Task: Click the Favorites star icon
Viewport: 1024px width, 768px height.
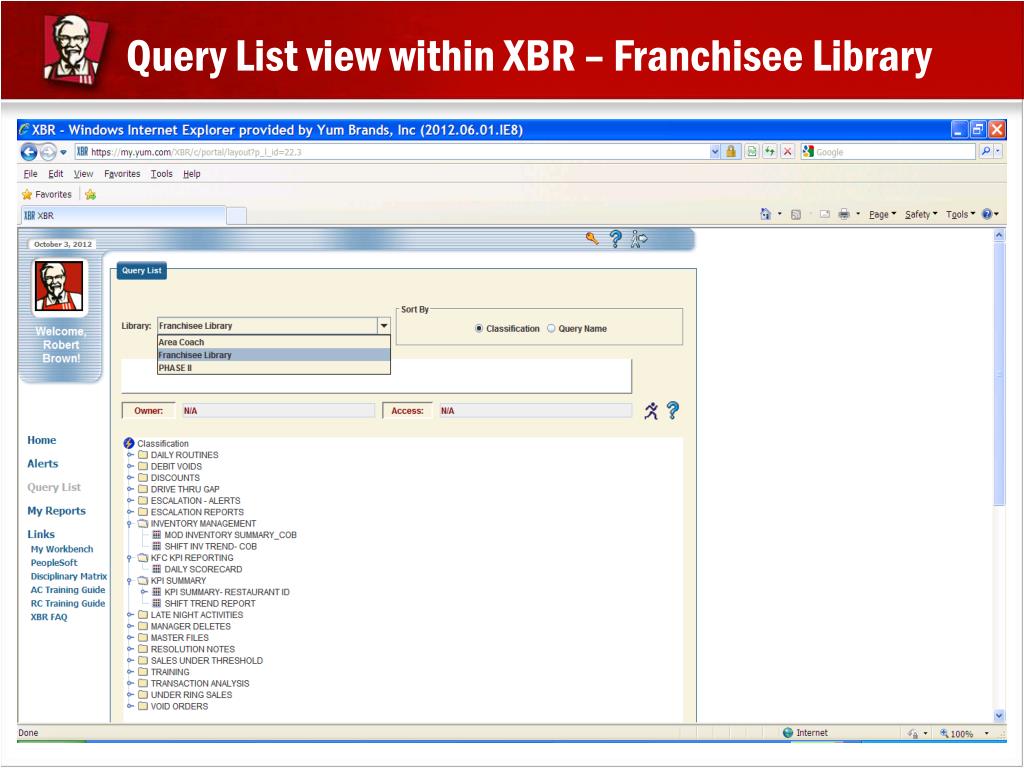Action: coord(27,195)
